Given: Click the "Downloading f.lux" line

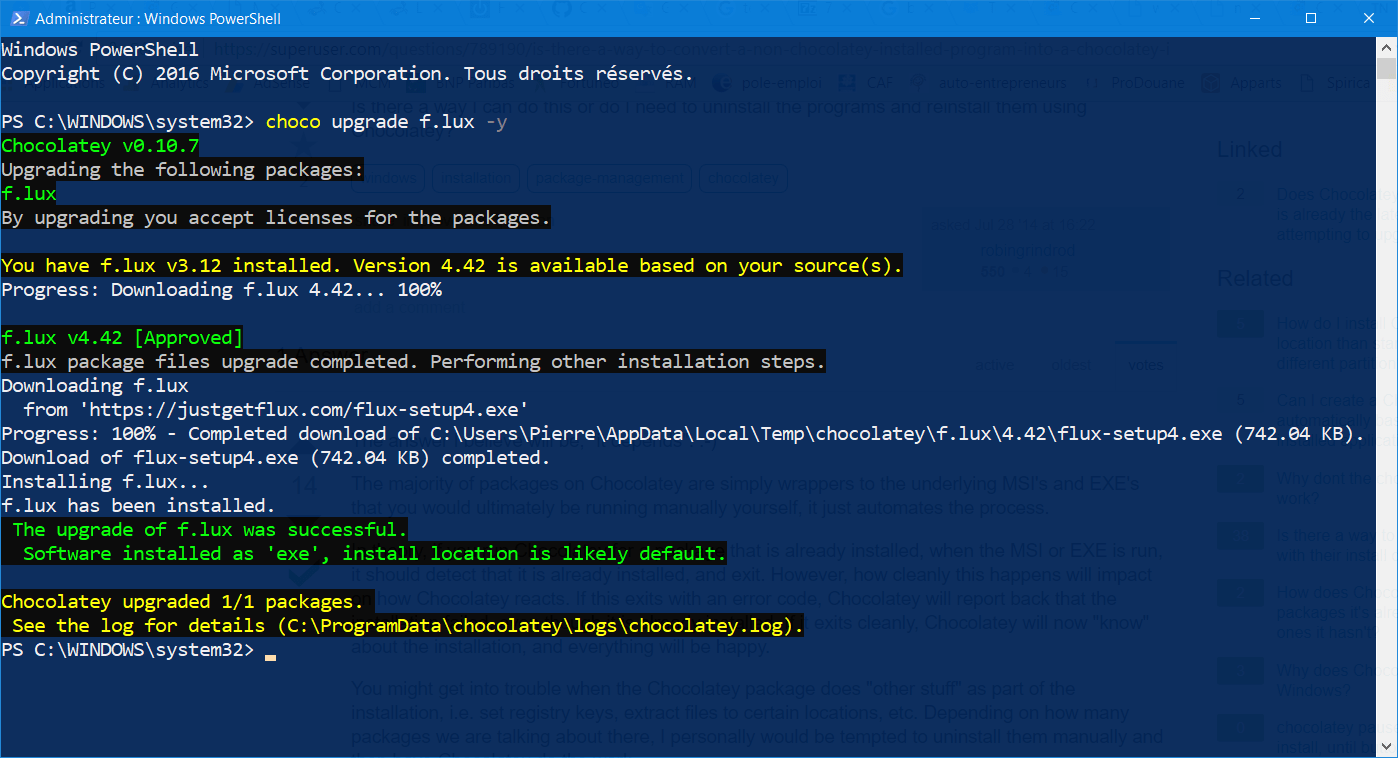Looking at the screenshot, I should click(95, 386).
